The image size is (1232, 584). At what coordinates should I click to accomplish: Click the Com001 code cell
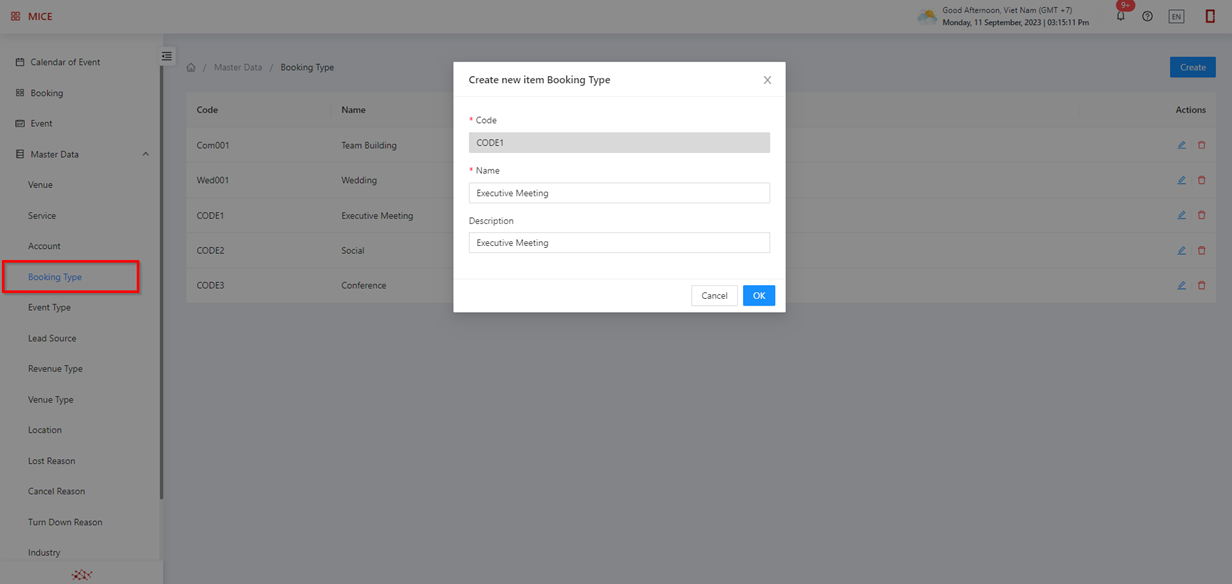click(x=213, y=145)
